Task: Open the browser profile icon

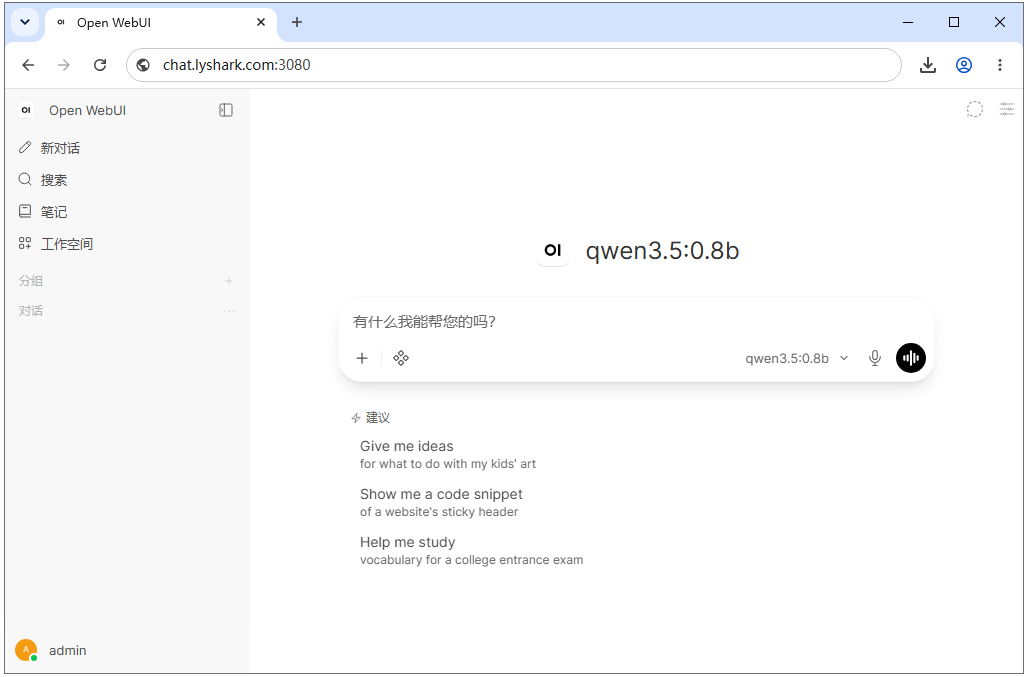Action: click(x=963, y=65)
